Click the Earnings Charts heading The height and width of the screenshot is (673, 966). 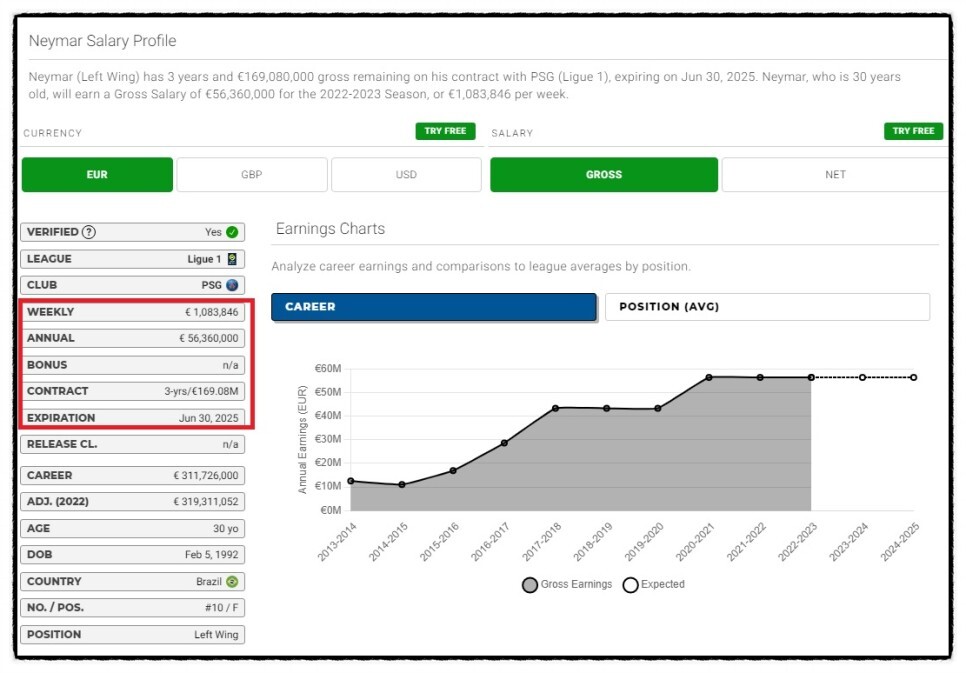[x=330, y=229]
